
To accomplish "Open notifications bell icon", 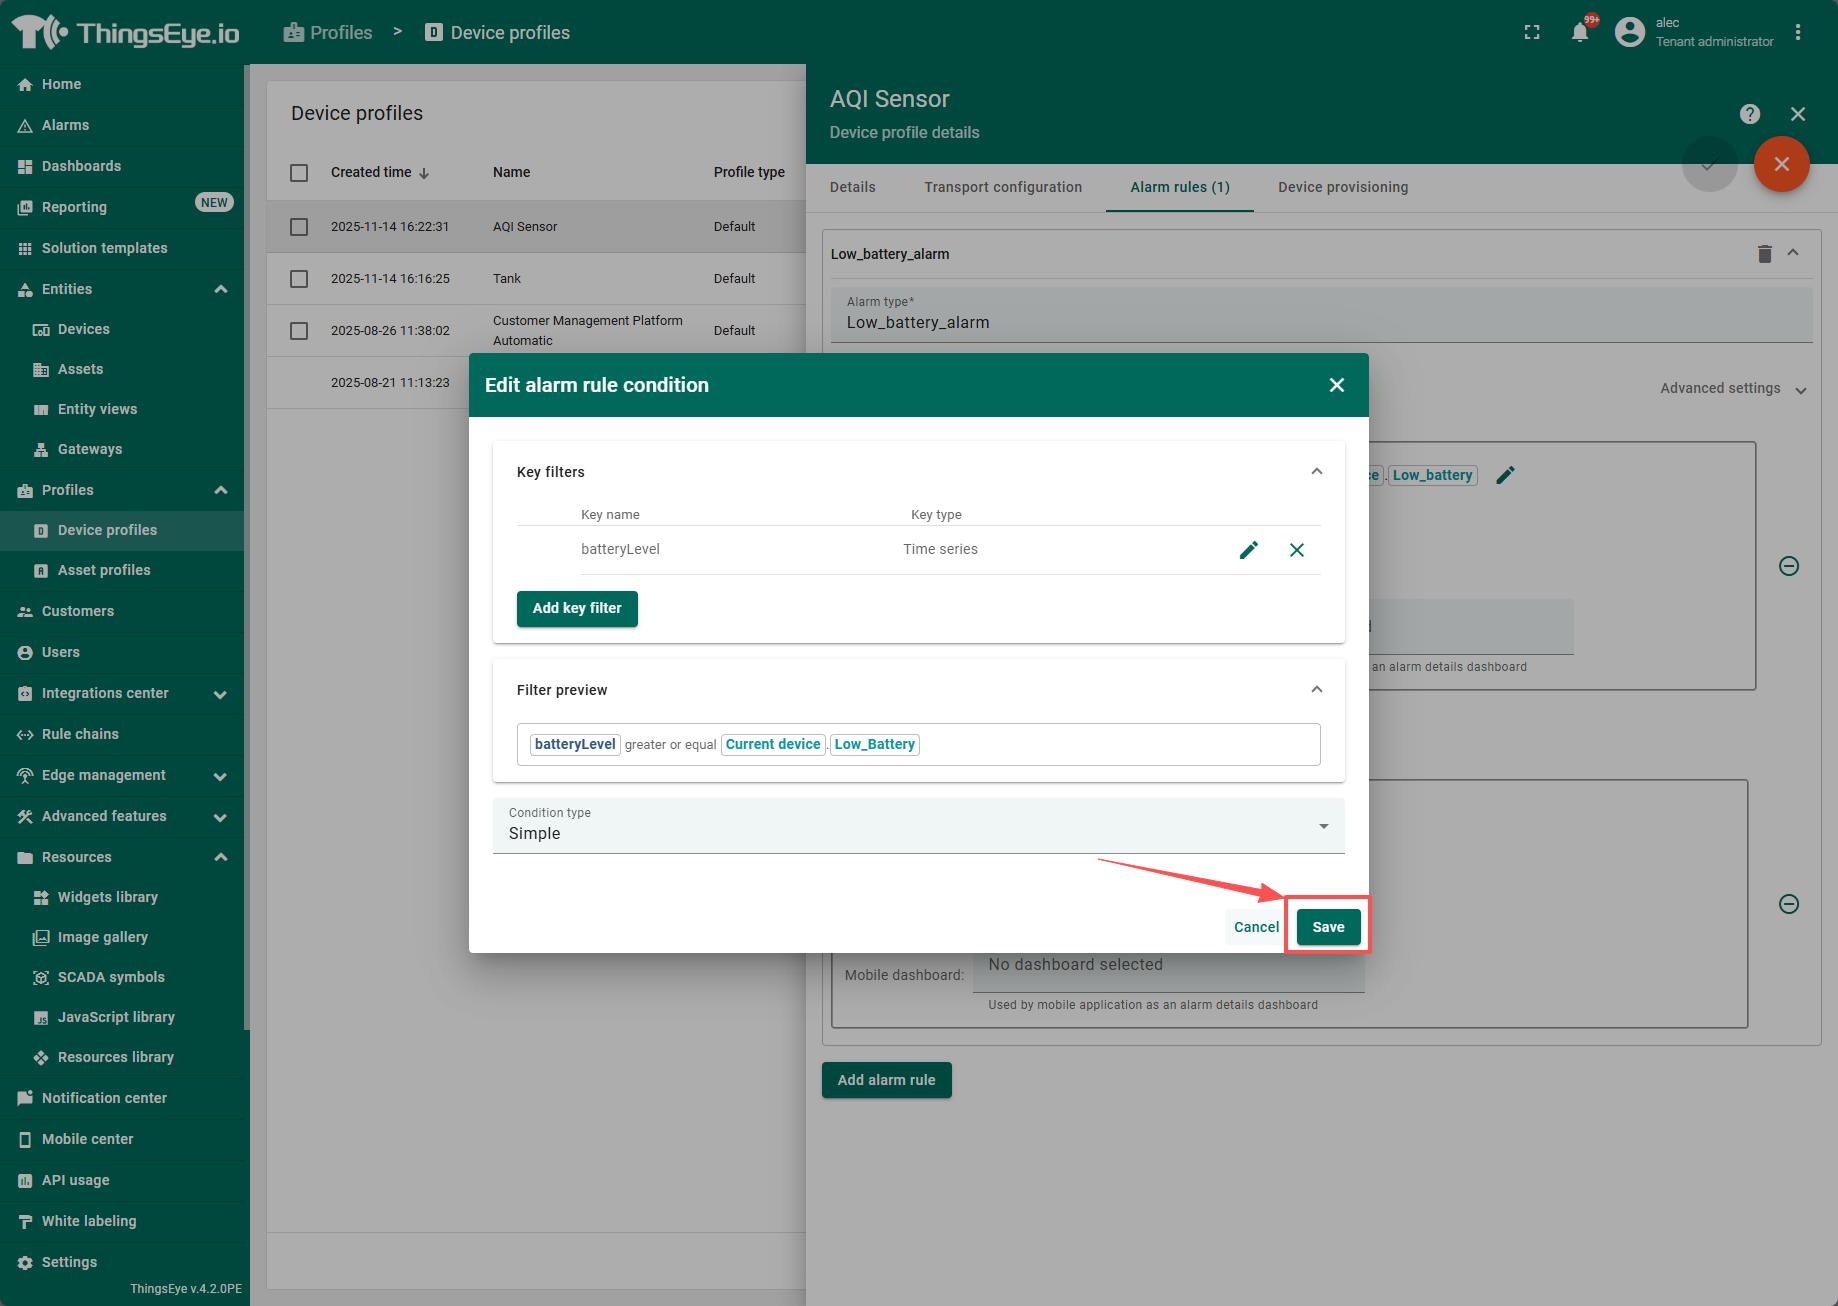I will (1580, 32).
